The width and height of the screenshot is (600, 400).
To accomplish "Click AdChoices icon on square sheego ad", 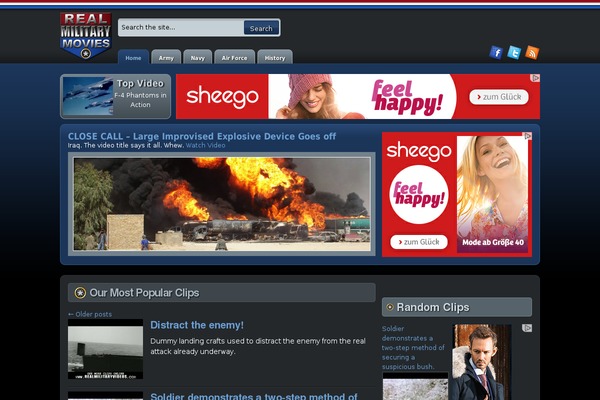I will coord(527,136).
